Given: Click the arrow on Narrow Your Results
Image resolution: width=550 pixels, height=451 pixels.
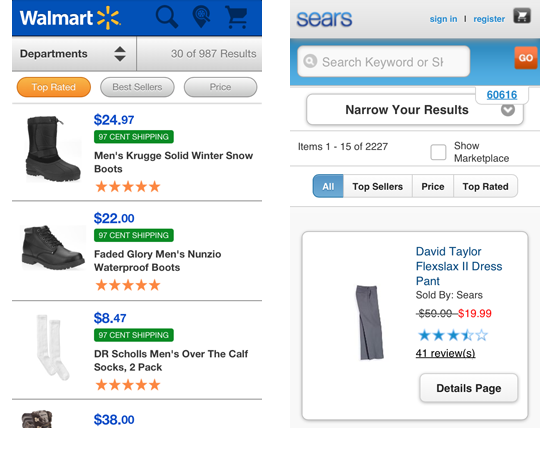Looking at the screenshot, I should point(508,110).
